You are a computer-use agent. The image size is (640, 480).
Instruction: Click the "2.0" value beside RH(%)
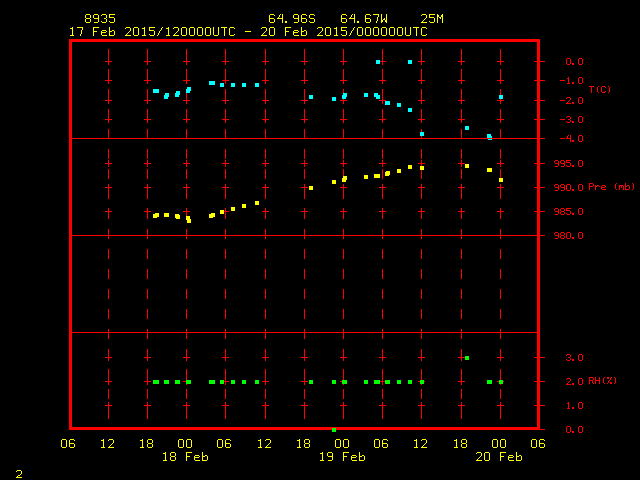point(574,382)
